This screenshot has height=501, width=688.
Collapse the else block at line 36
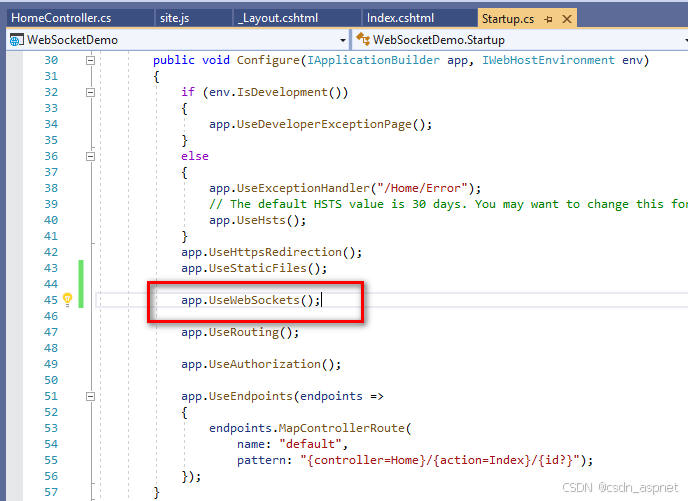pyautogui.click(x=90, y=157)
